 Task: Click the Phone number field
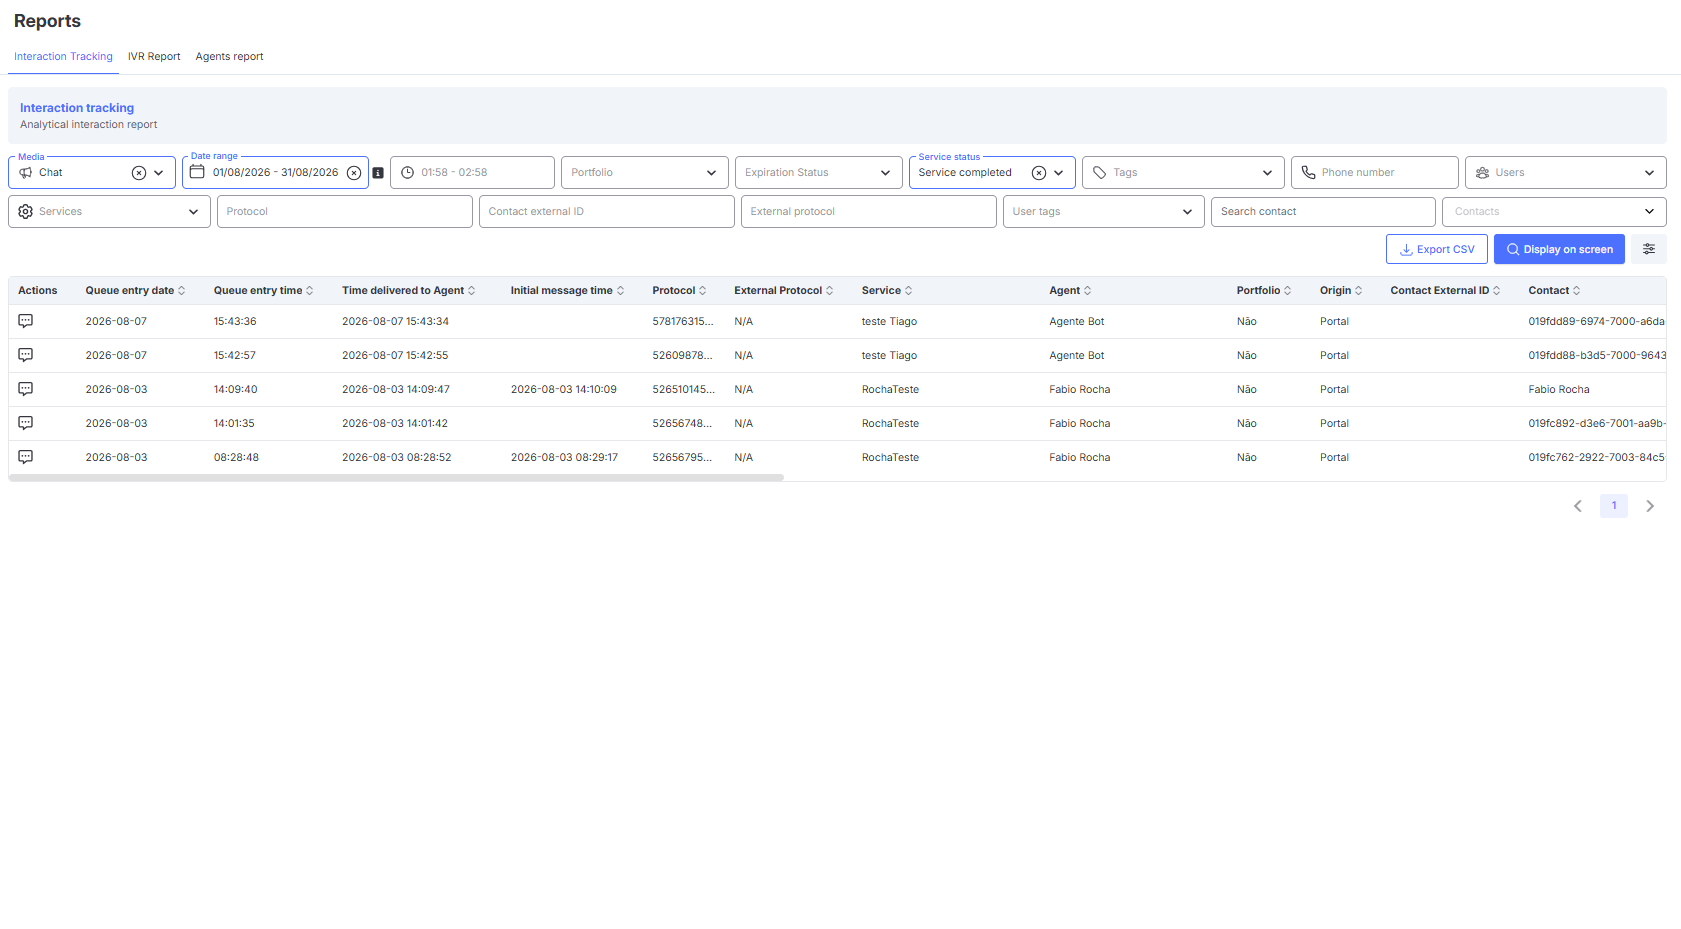[1375, 172]
